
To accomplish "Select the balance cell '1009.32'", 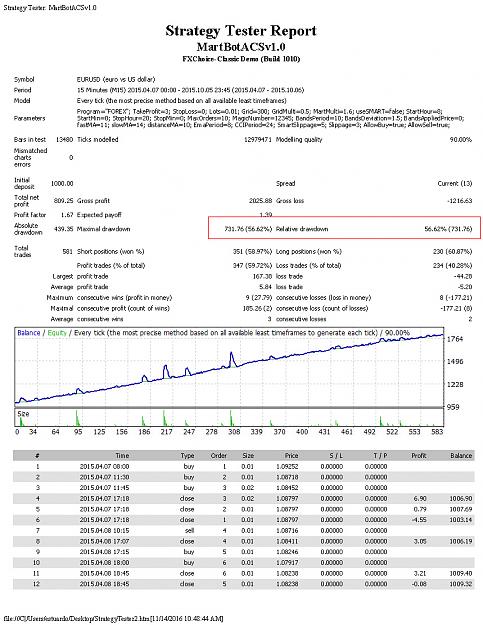I will tap(461, 584).
